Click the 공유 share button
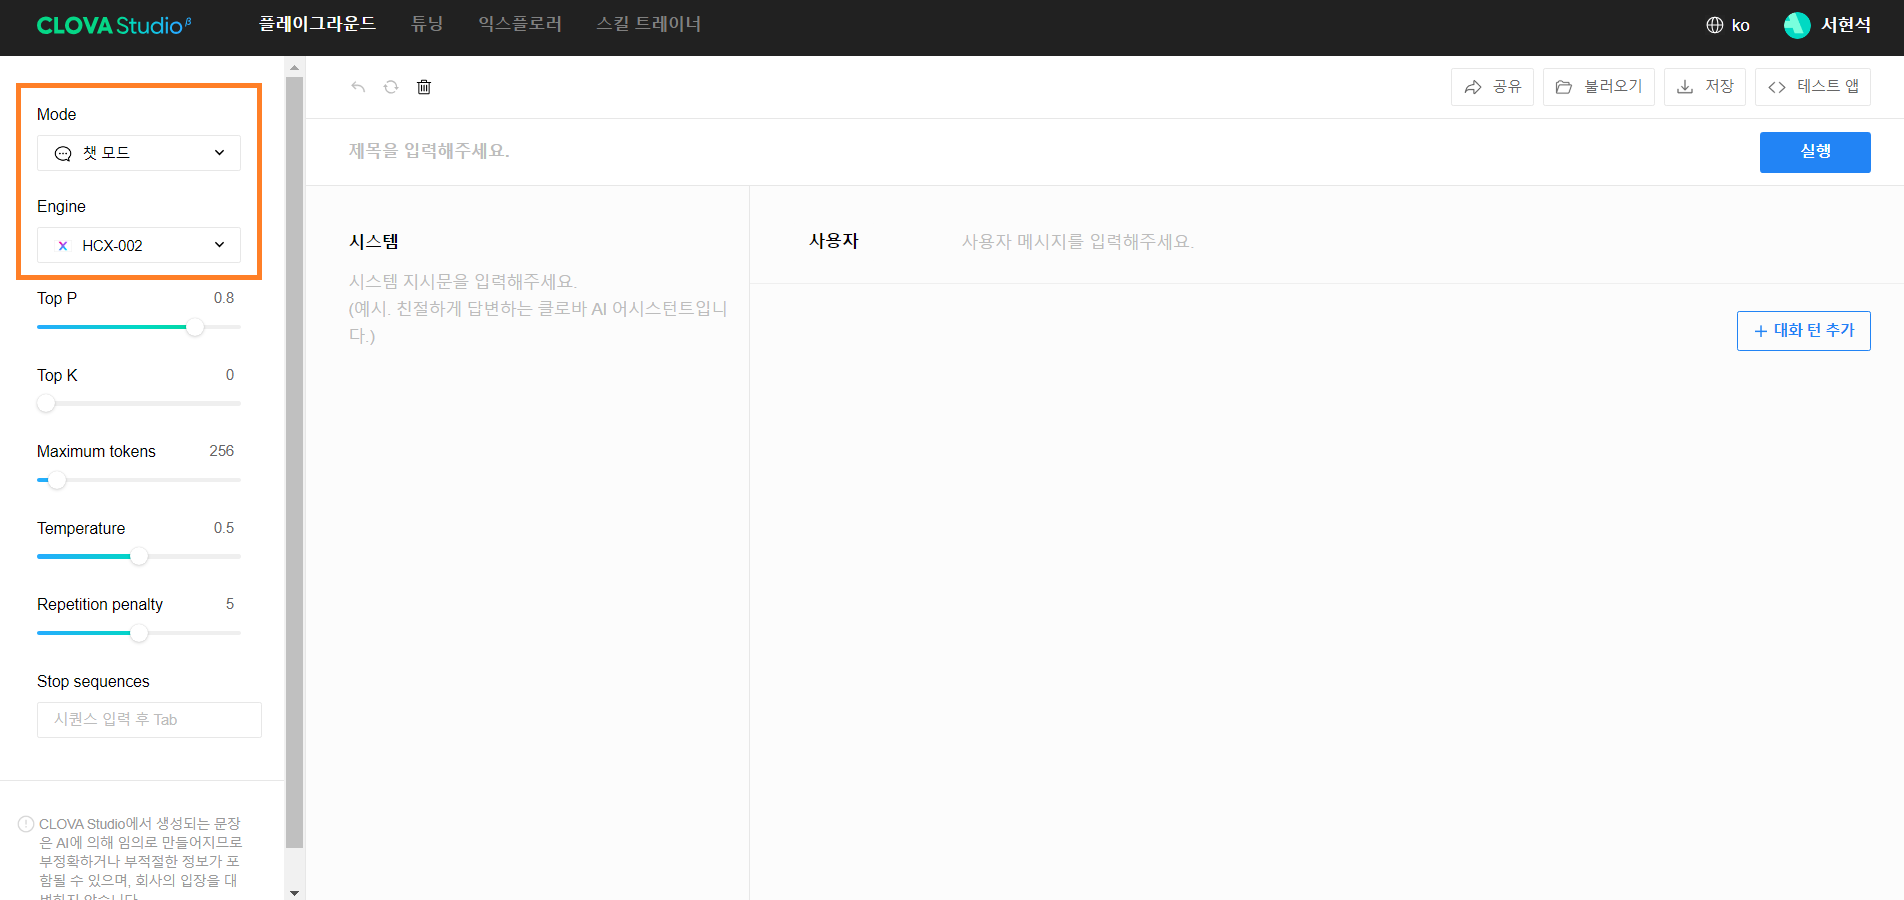Image resolution: width=1904 pixels, height=900 pixels. 1492,87
